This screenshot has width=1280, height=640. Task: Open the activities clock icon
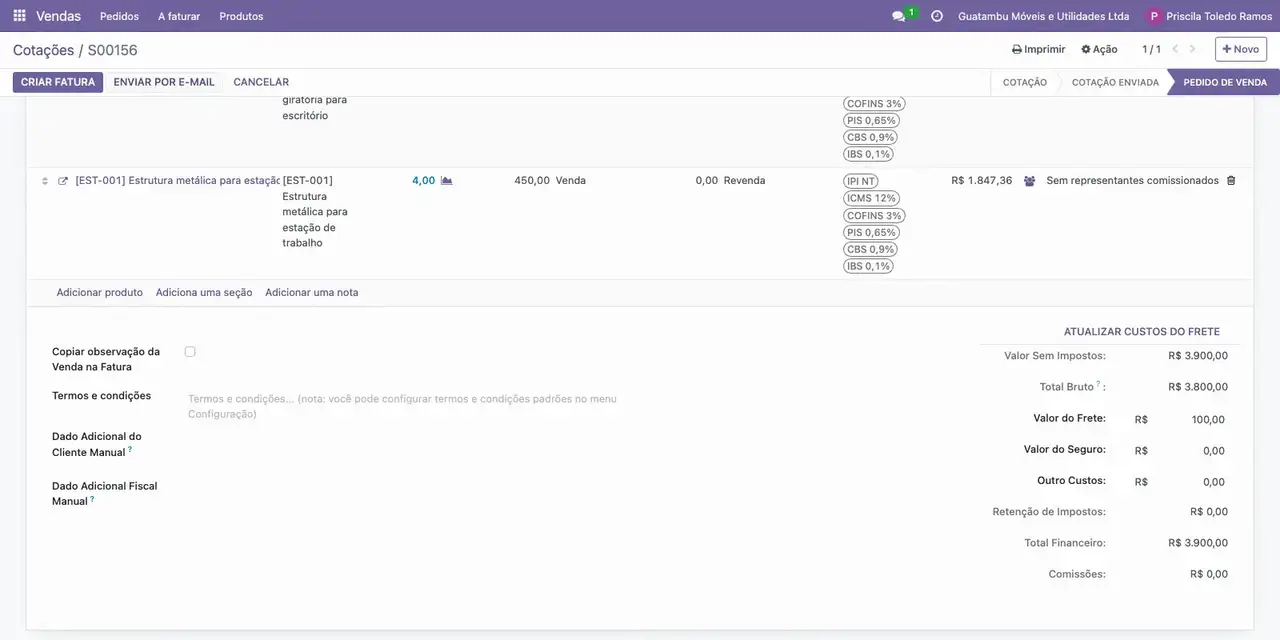937,16
